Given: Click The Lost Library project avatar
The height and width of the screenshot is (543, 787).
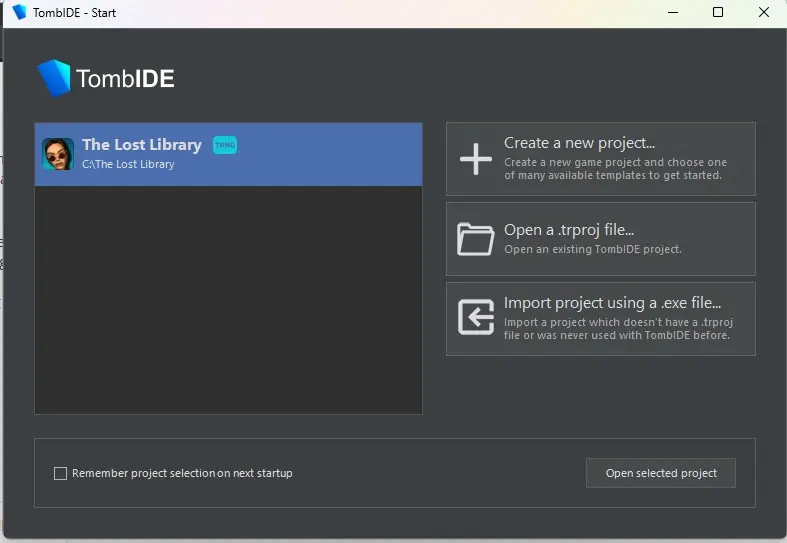Looking at the screenshot, I should click(x=58, y=154).
